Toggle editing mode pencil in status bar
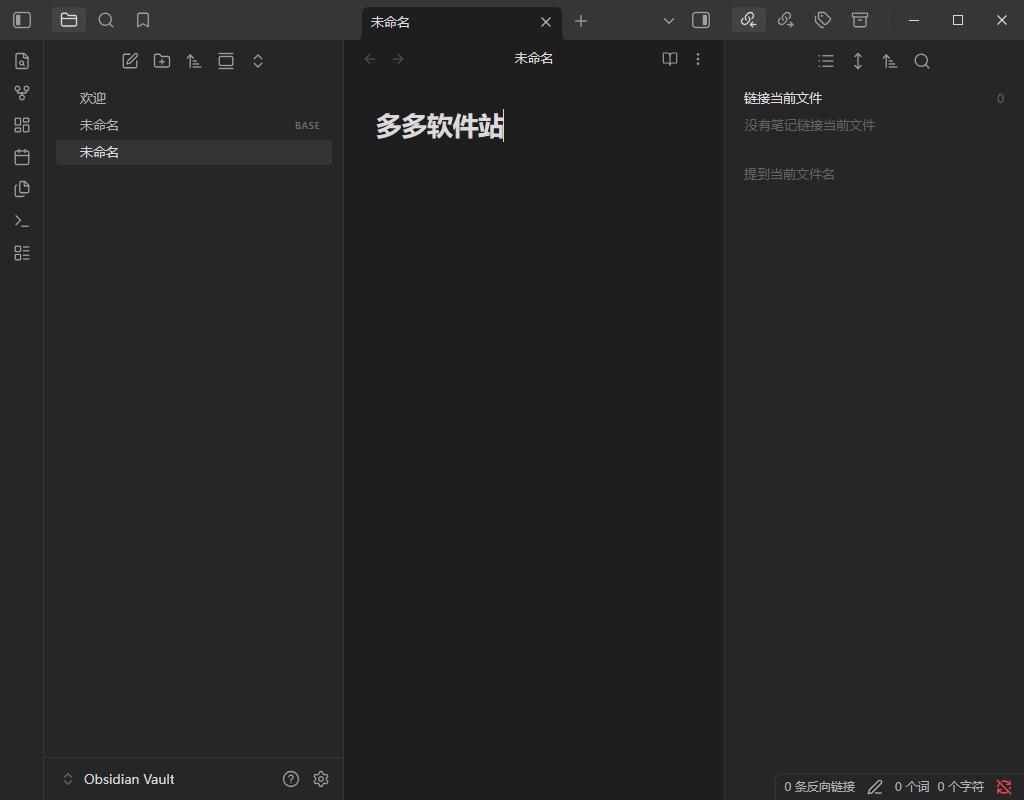The height and width of the screenshot is (800, 1024). point(875,788)
